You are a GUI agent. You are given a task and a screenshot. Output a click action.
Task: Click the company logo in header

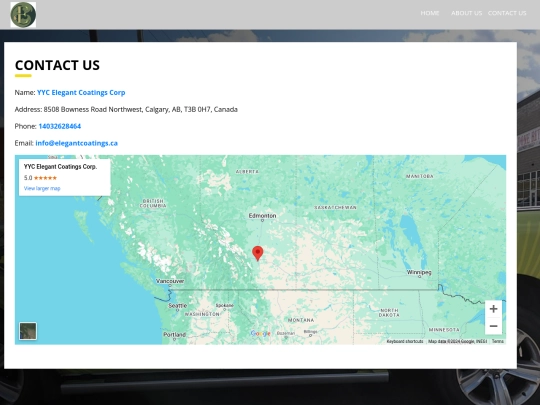click(x=23, y=14)
